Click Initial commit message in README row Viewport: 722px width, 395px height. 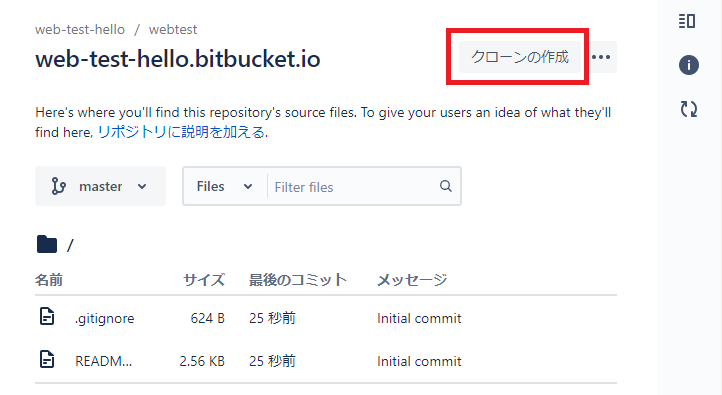click(419, 361)
